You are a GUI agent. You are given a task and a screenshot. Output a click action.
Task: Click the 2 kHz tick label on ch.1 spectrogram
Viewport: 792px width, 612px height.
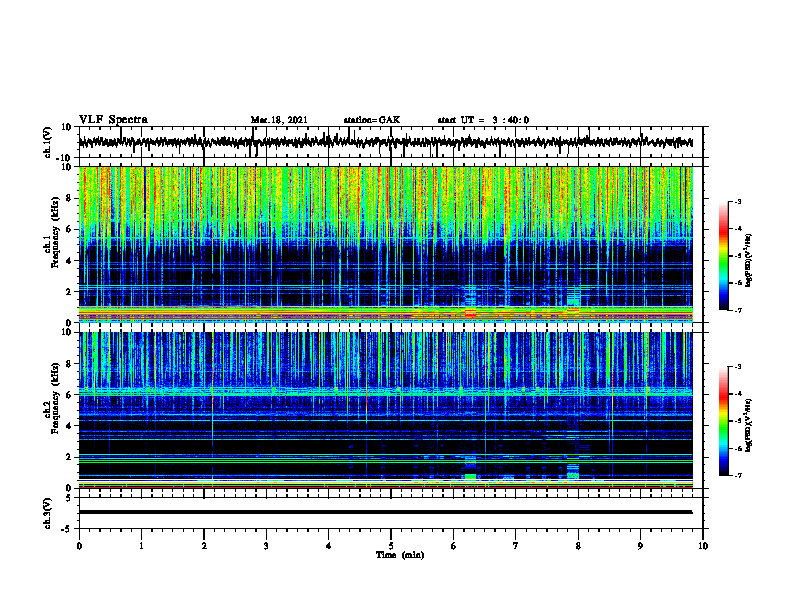coord(69,292)
